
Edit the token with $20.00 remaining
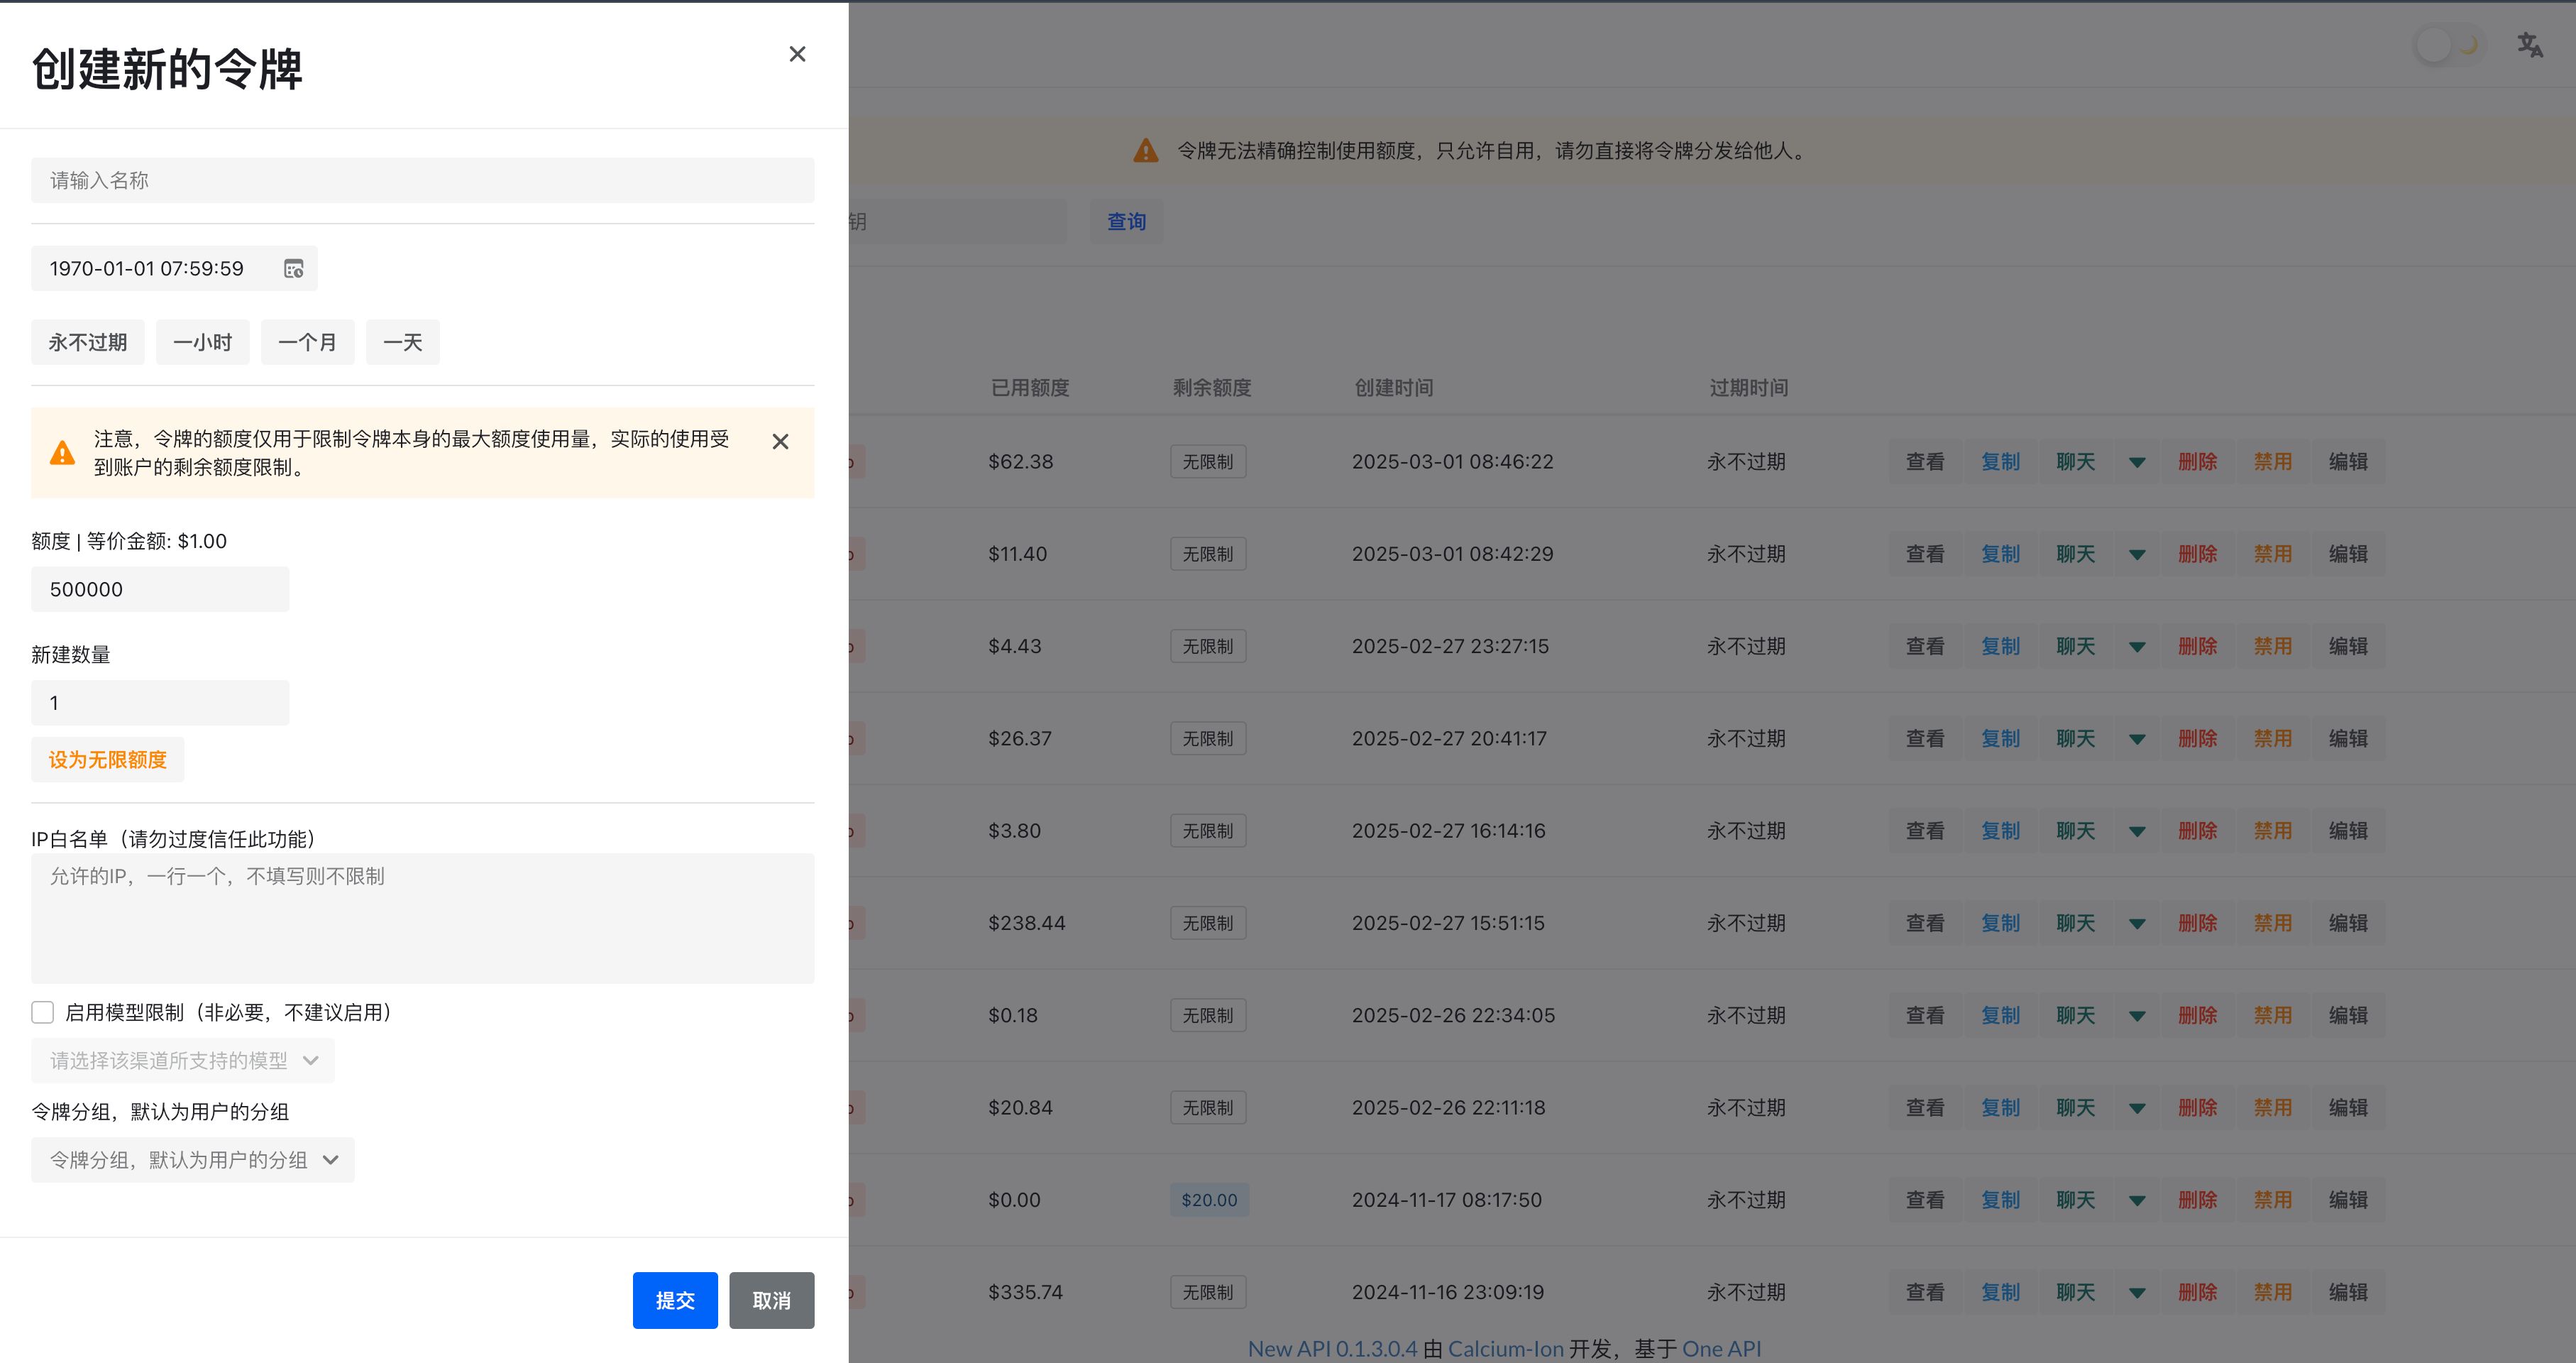(x=2348, y=1200)
